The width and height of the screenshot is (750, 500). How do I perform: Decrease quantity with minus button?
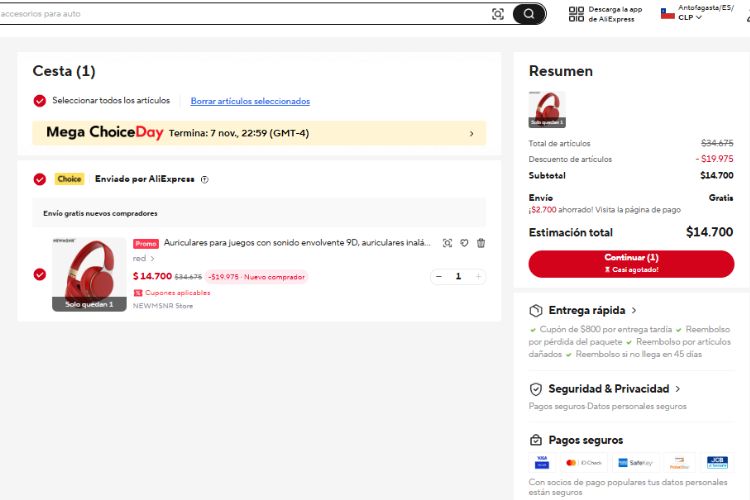pyautogui.click(x=439, y=276)
